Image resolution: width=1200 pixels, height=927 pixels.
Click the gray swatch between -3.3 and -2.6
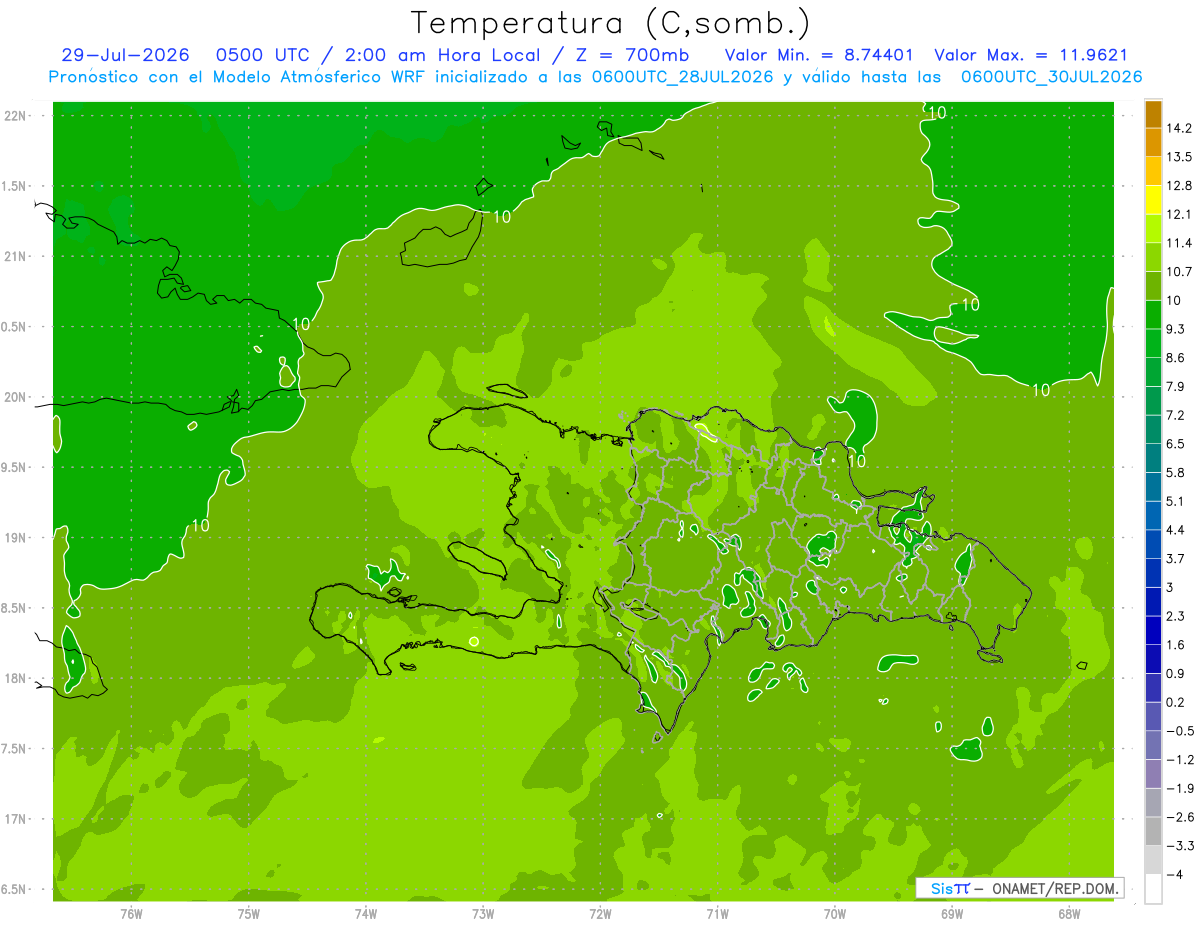point(1152,830)
